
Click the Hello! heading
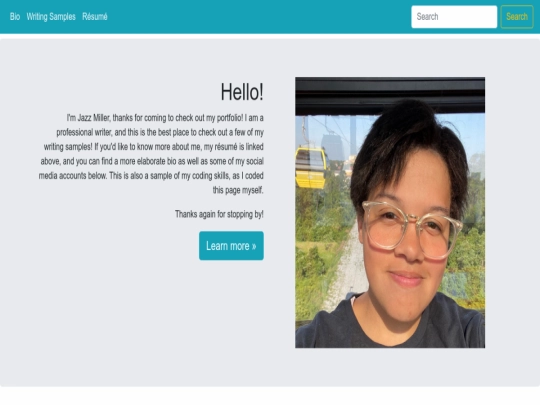[x=242, y=92]
